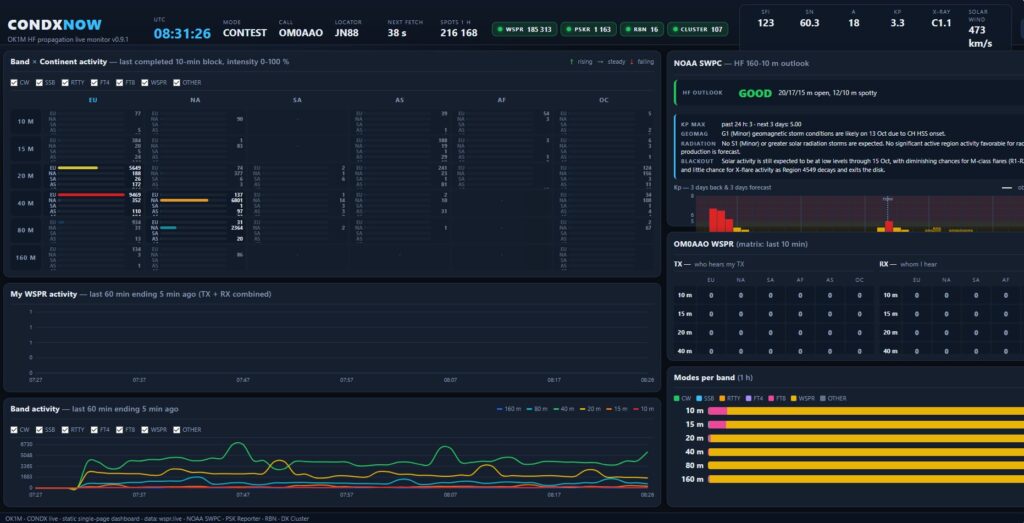Click the teal NA 80 M intensity bar
Image resolution: width=1024 pixels, height=523 pixels.
point(168,227)
